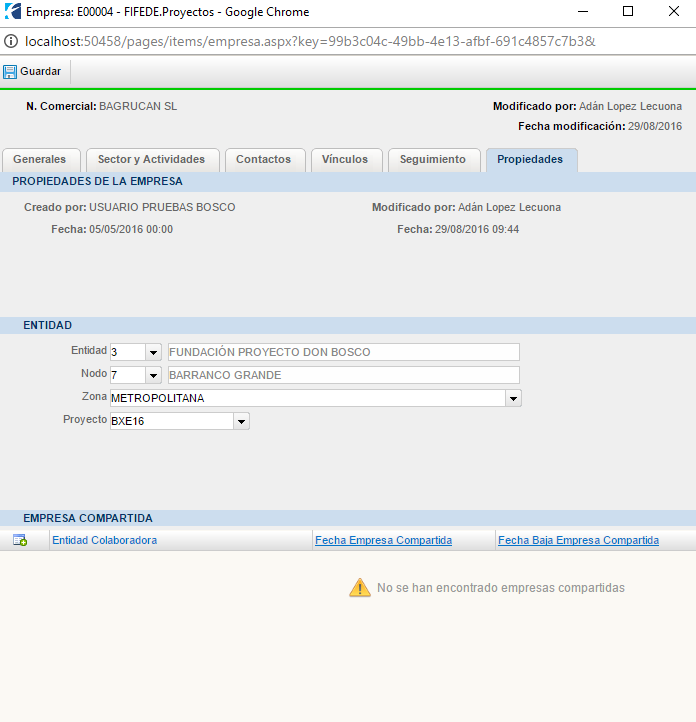Screen dimensions: 696x722
Task: Click the Guardar button label
Action: (41, 71)
